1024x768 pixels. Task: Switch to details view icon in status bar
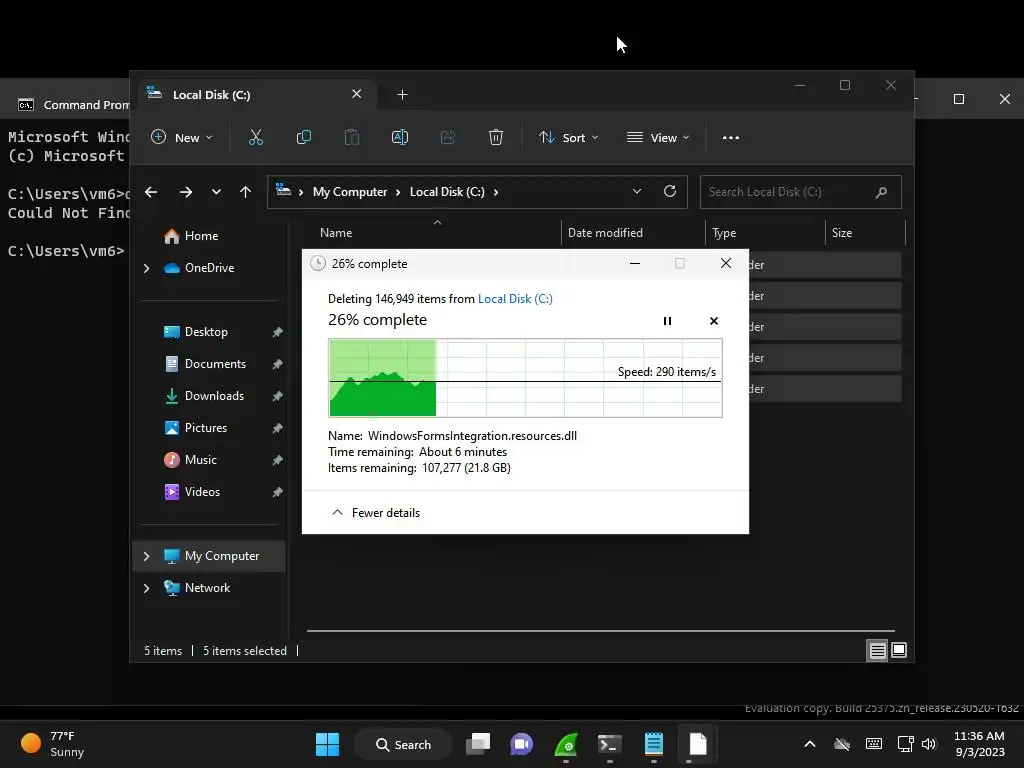pos(877,650)
